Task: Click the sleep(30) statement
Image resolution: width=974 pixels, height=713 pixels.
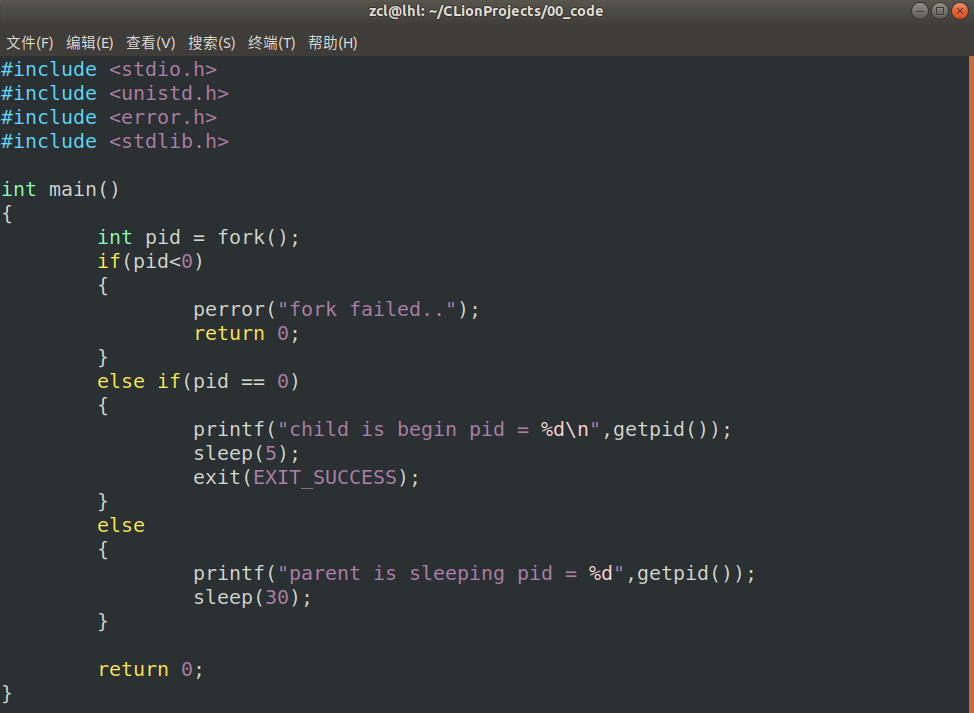Action: 252,597
